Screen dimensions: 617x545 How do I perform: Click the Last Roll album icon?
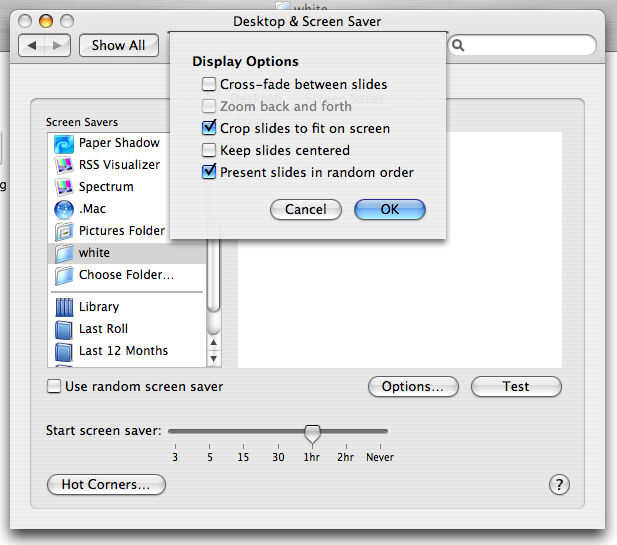pos(64,329)
